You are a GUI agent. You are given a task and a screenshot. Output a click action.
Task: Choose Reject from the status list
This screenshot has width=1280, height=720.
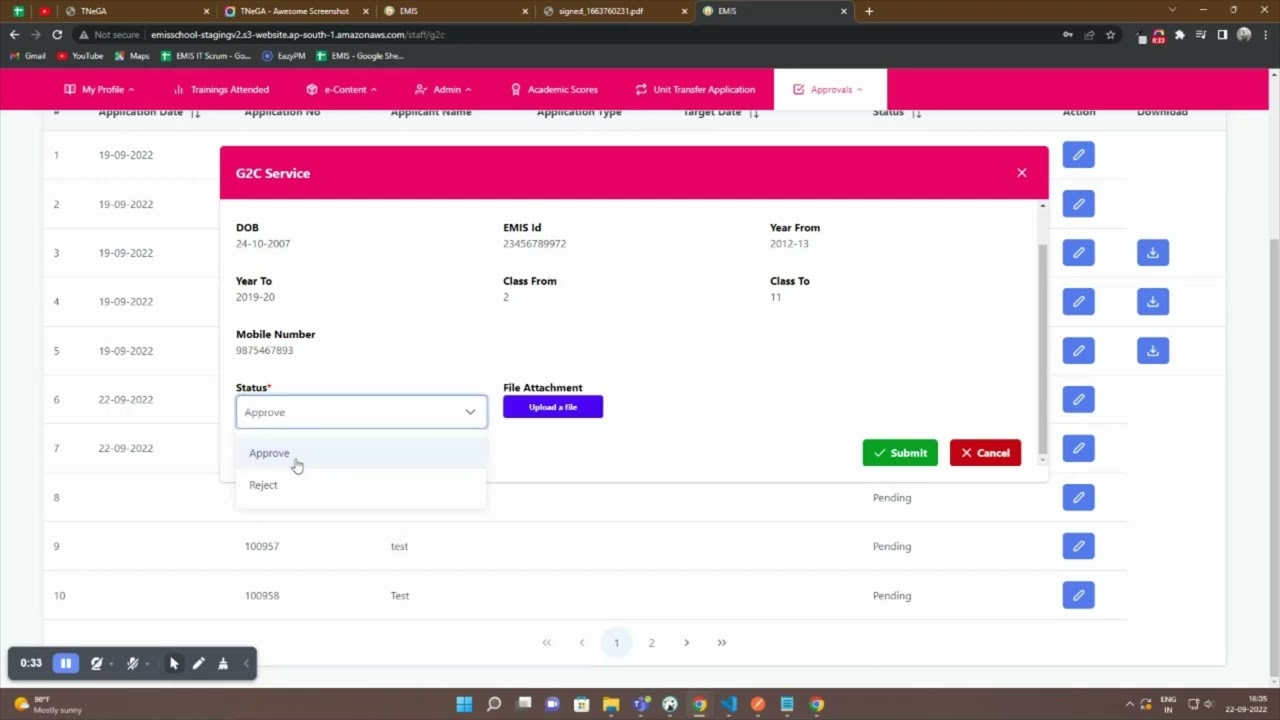click(361, 485)
